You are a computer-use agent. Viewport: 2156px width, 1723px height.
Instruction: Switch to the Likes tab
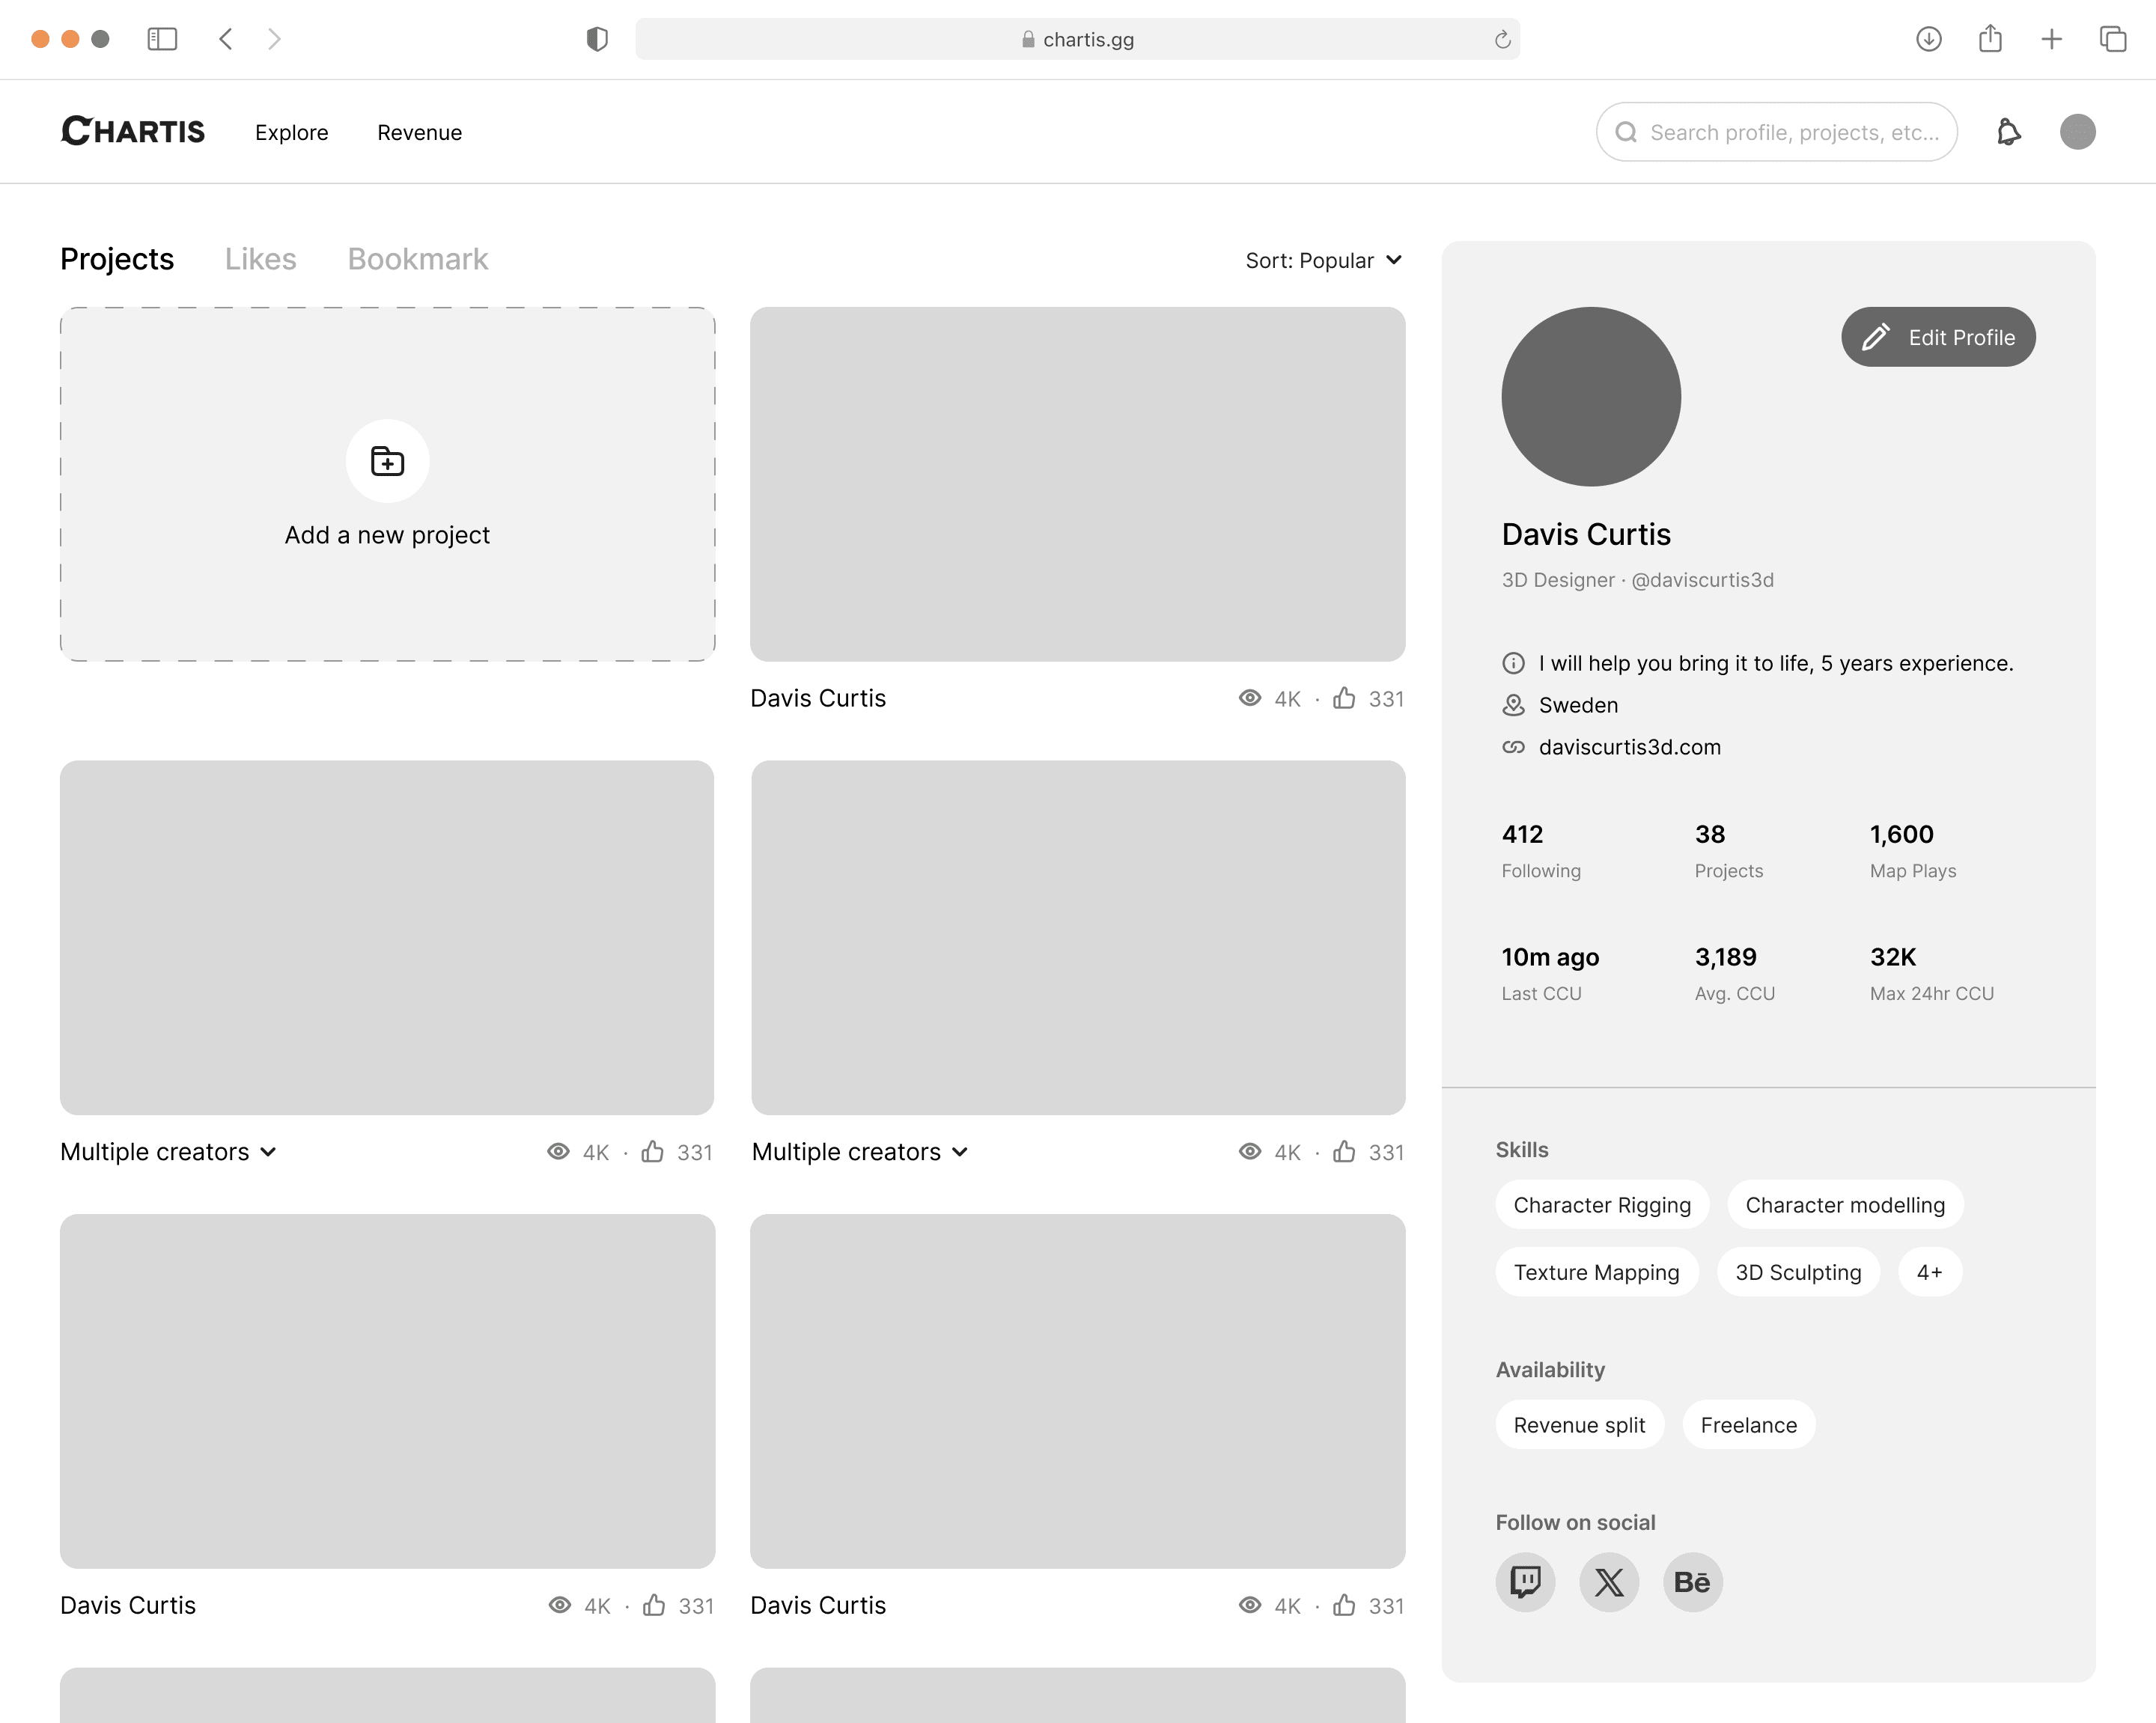point(260,259)
